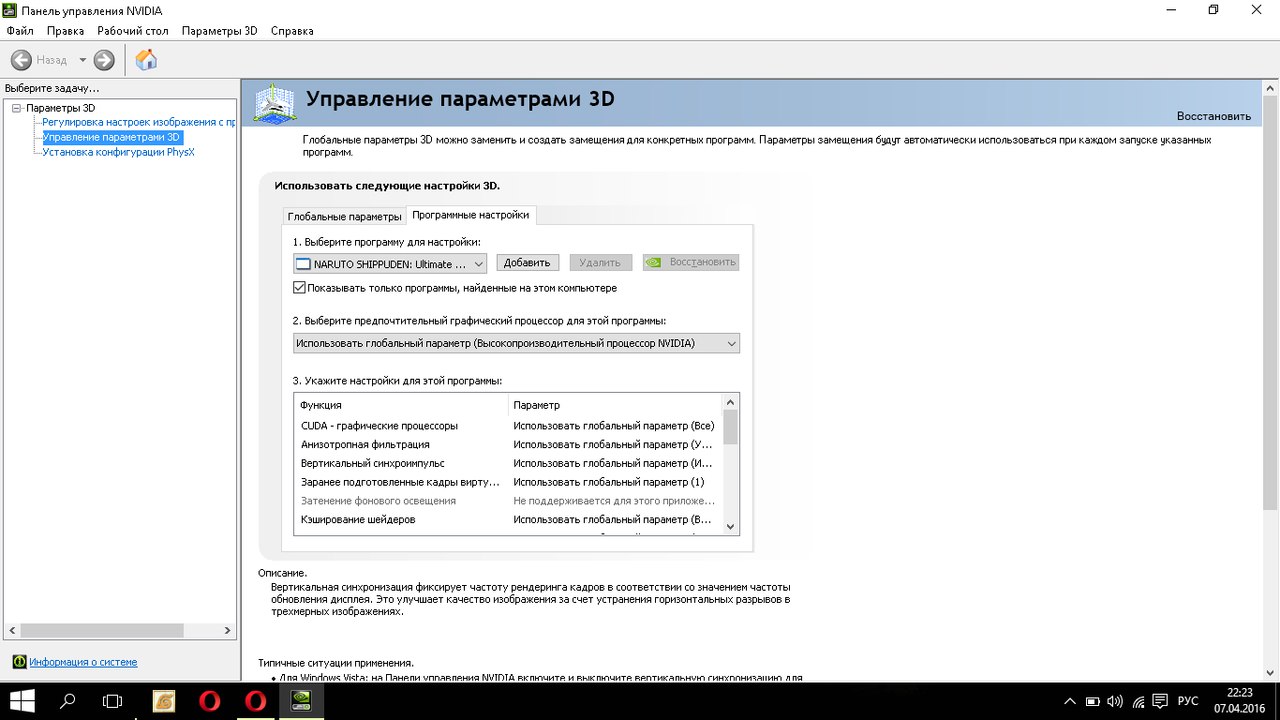This screenshot has width=1280, height=720.
Task: Click the system information icon
Action: click(x=19, y=662)
